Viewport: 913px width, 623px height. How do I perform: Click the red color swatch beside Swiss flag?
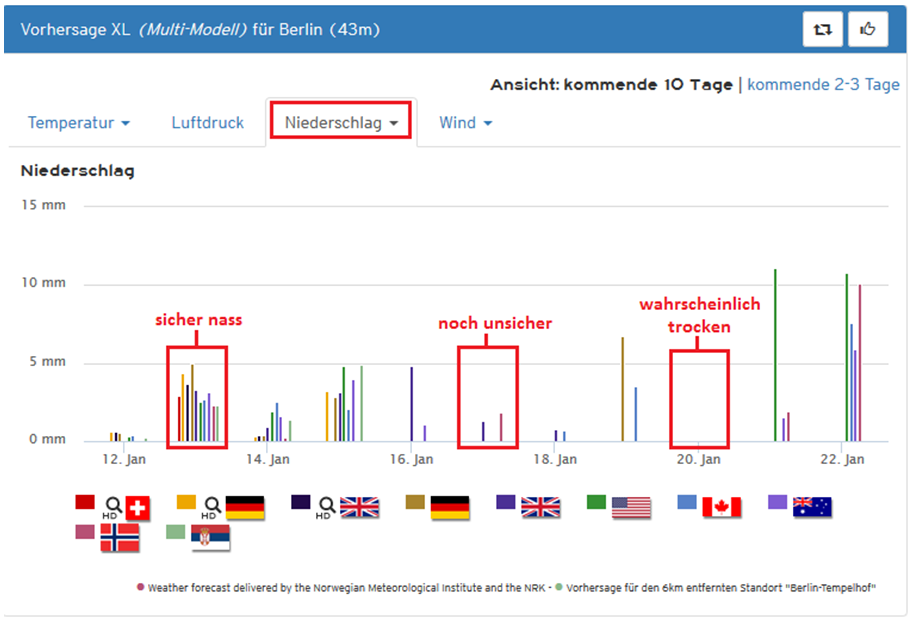(x=85, y=502)
